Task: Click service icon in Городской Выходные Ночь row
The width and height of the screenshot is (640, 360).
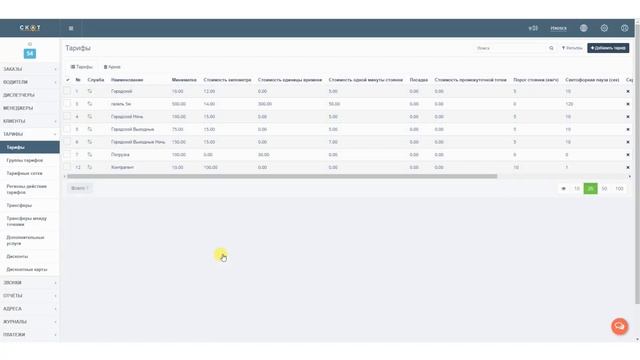Action: pyautogui.click(x=90, y=142)
